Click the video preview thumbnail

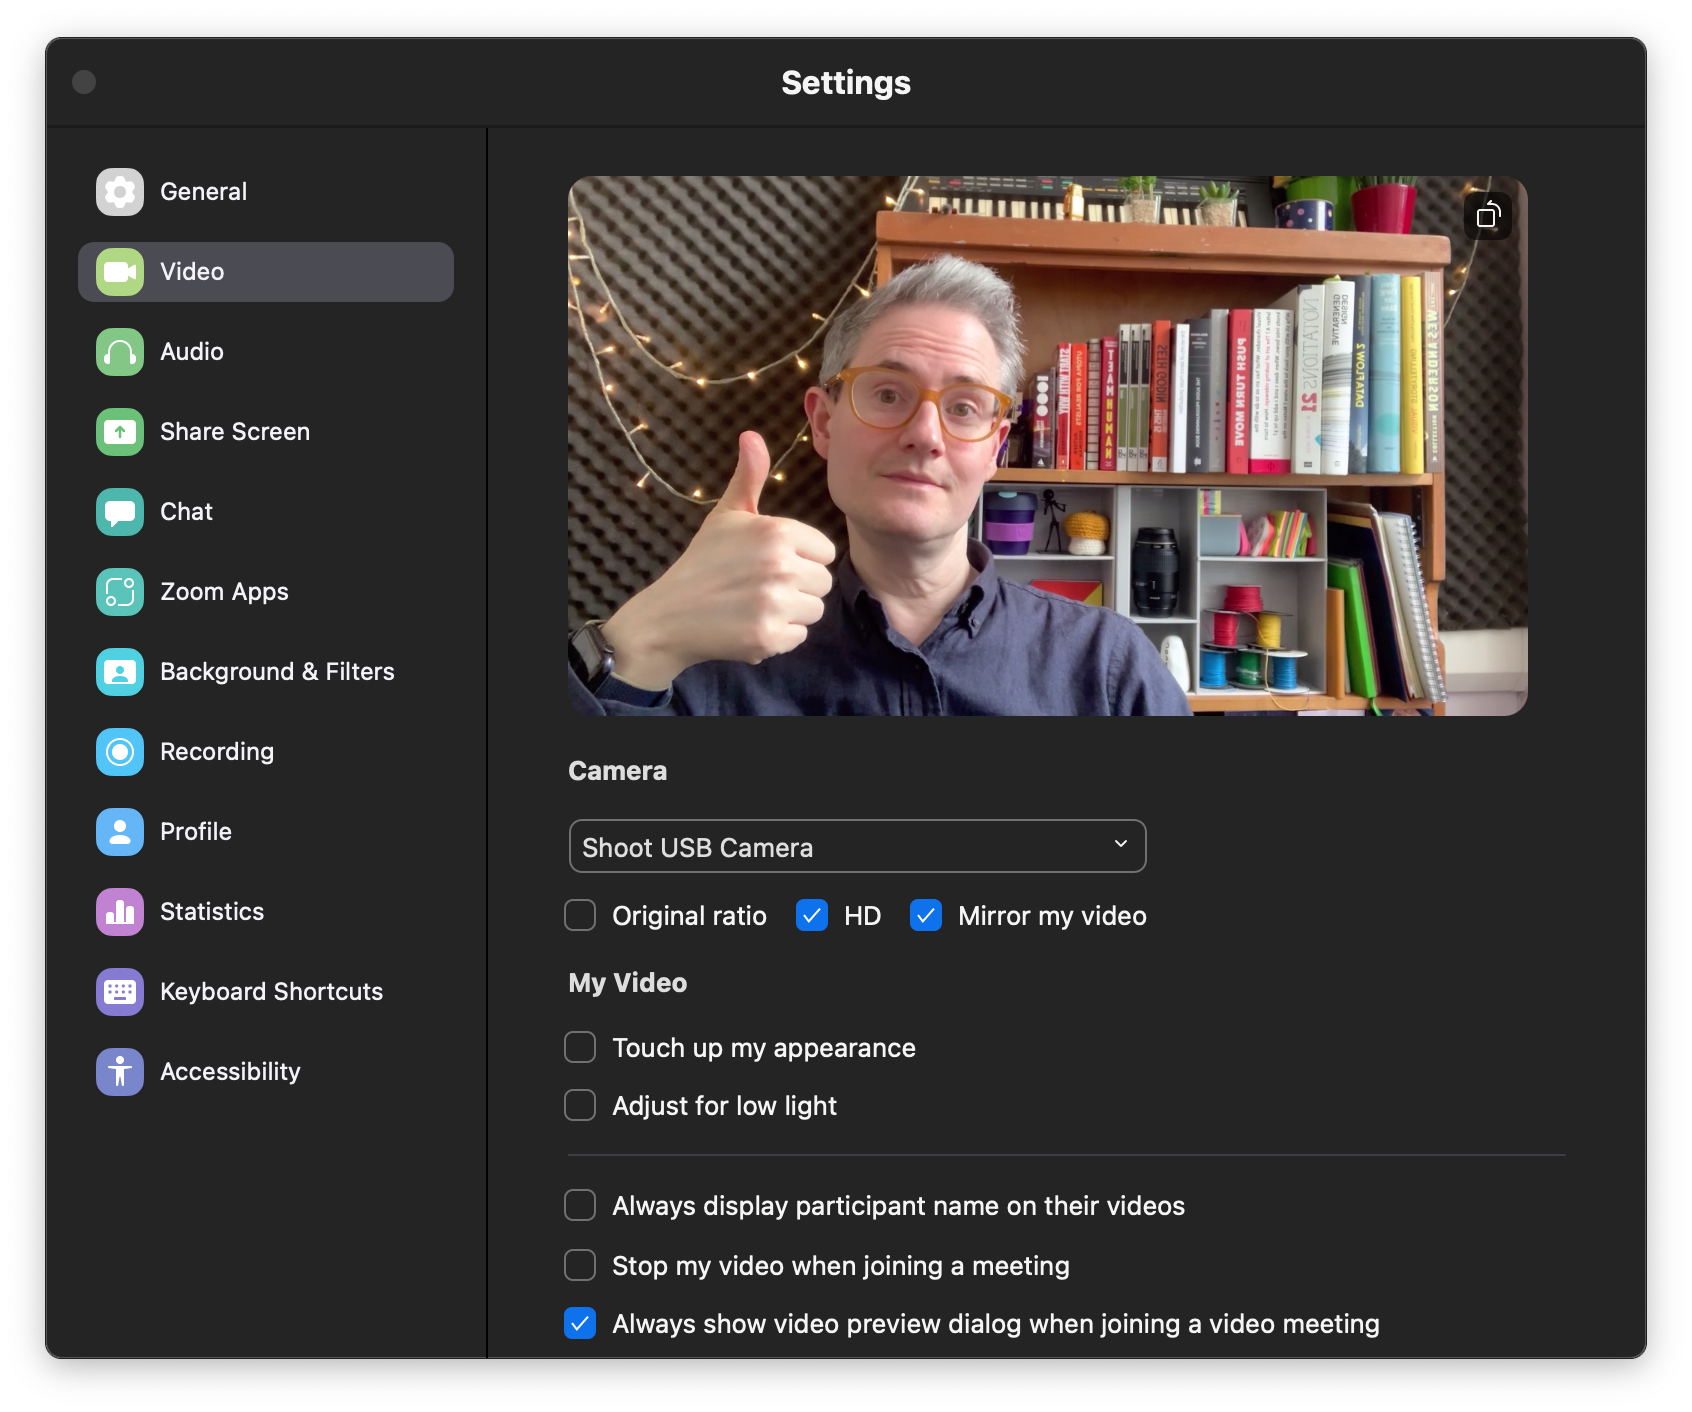(1048, 446)
